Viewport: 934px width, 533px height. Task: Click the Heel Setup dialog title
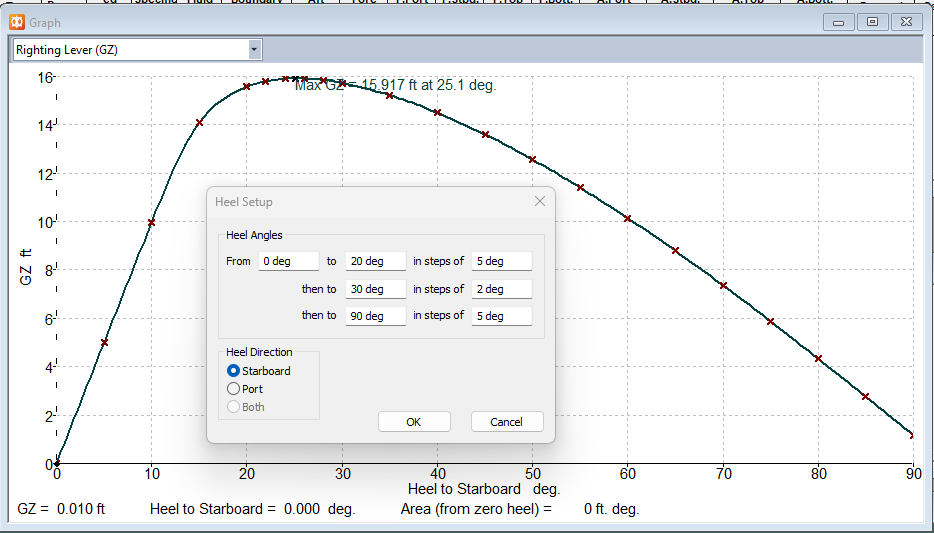click(244, 202)
